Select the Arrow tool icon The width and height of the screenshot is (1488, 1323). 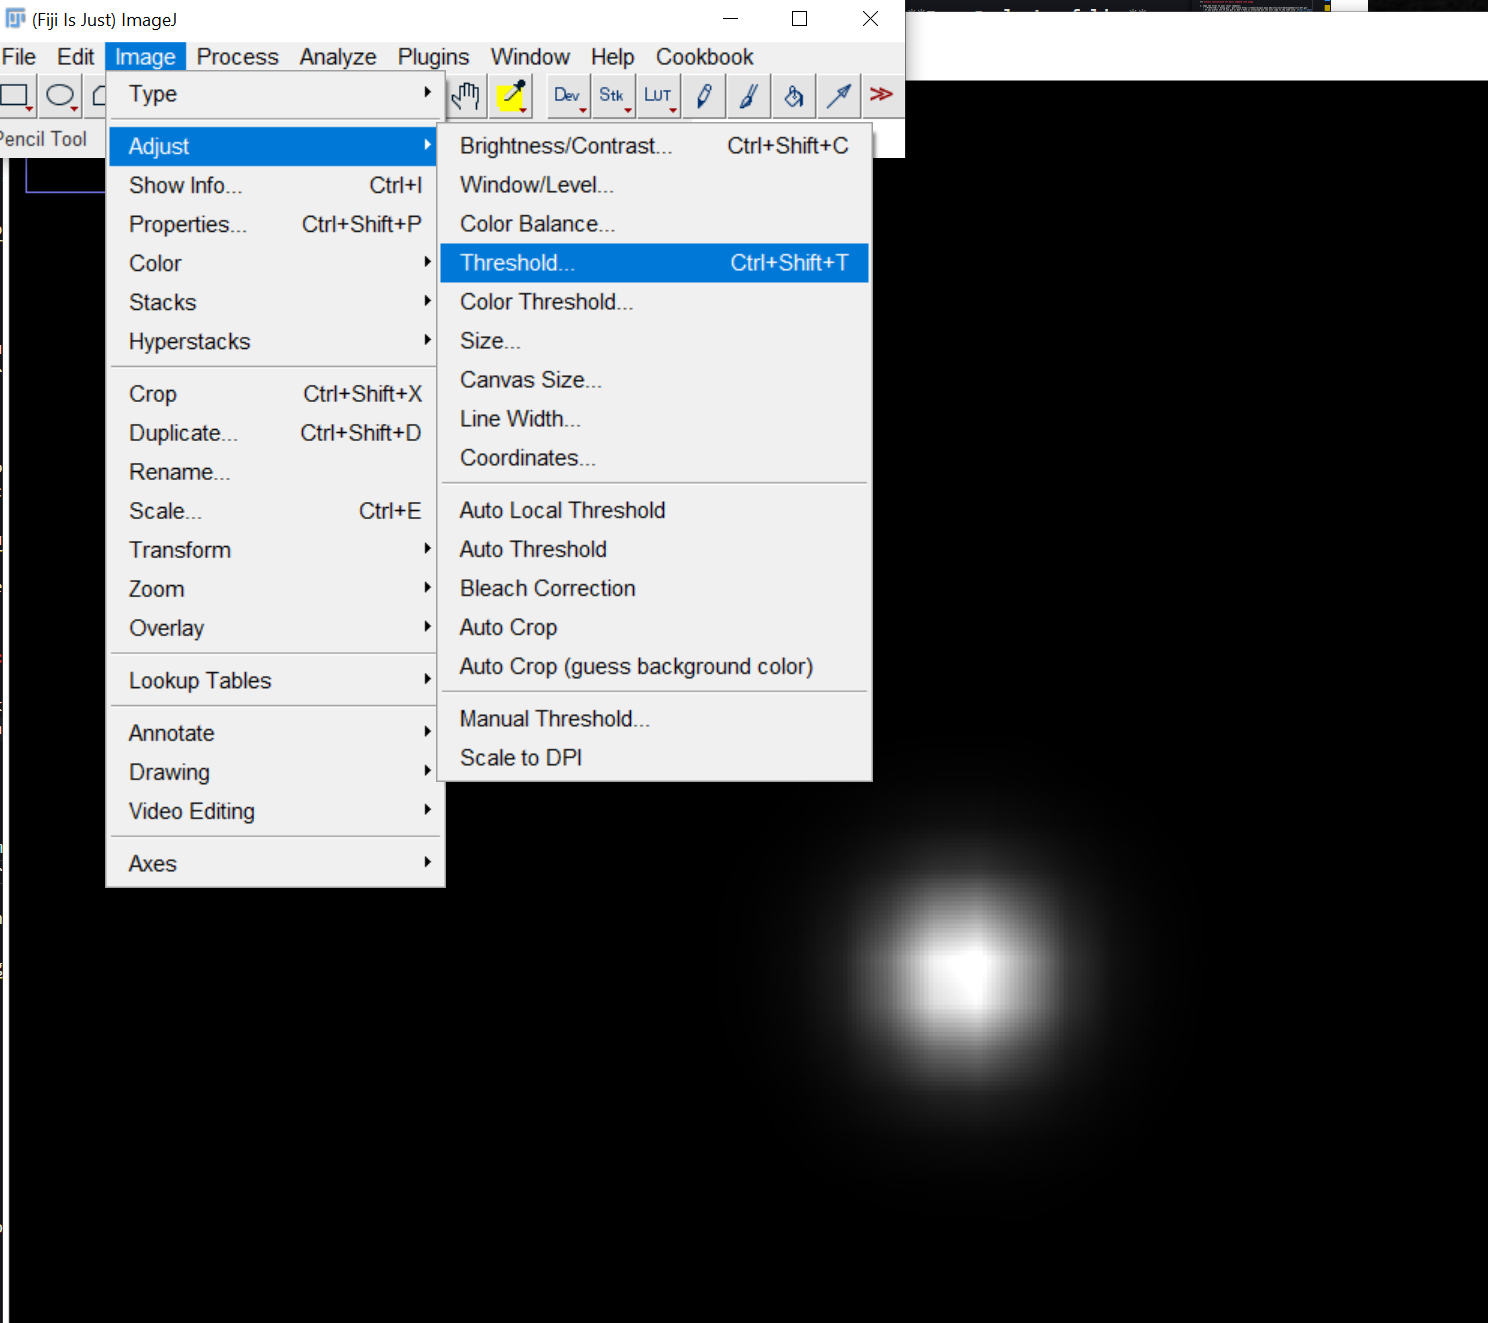click(x=838, y=96)
